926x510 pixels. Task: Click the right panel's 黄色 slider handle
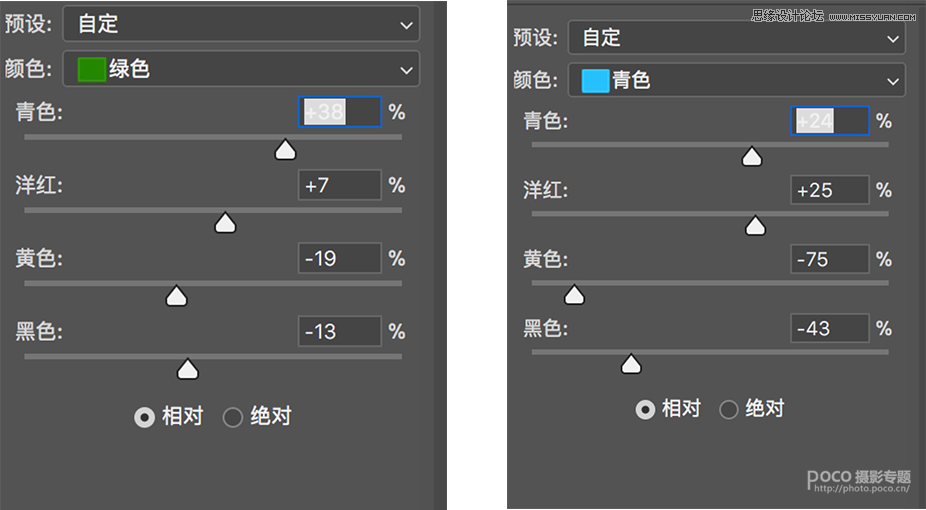[574, 295]
